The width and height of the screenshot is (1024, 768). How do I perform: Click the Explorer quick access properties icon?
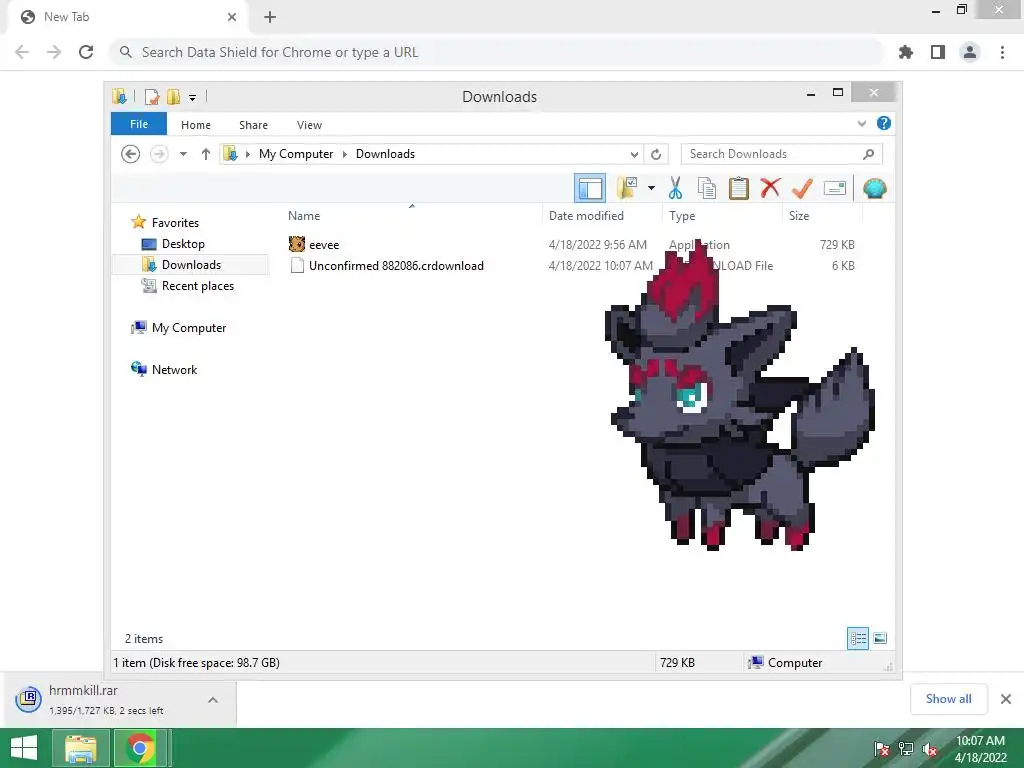tap(152, 97)
